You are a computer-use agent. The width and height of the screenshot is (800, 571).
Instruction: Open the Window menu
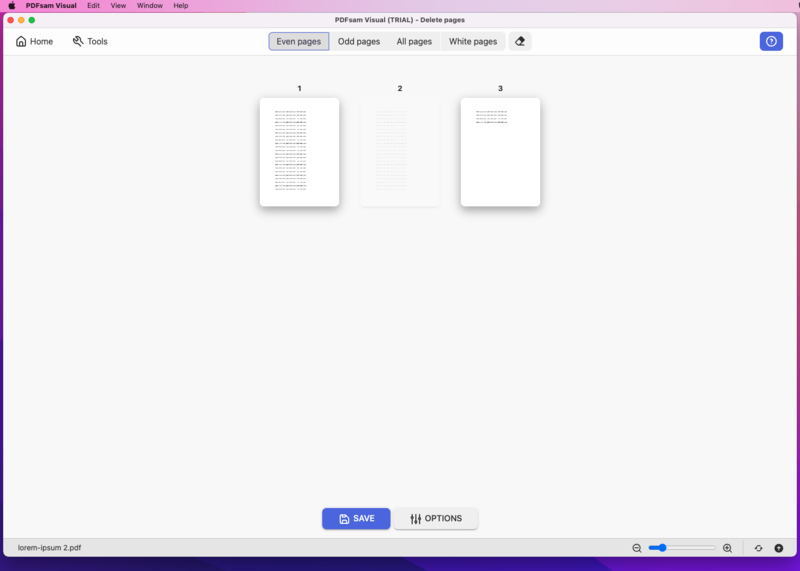[149, 6]
